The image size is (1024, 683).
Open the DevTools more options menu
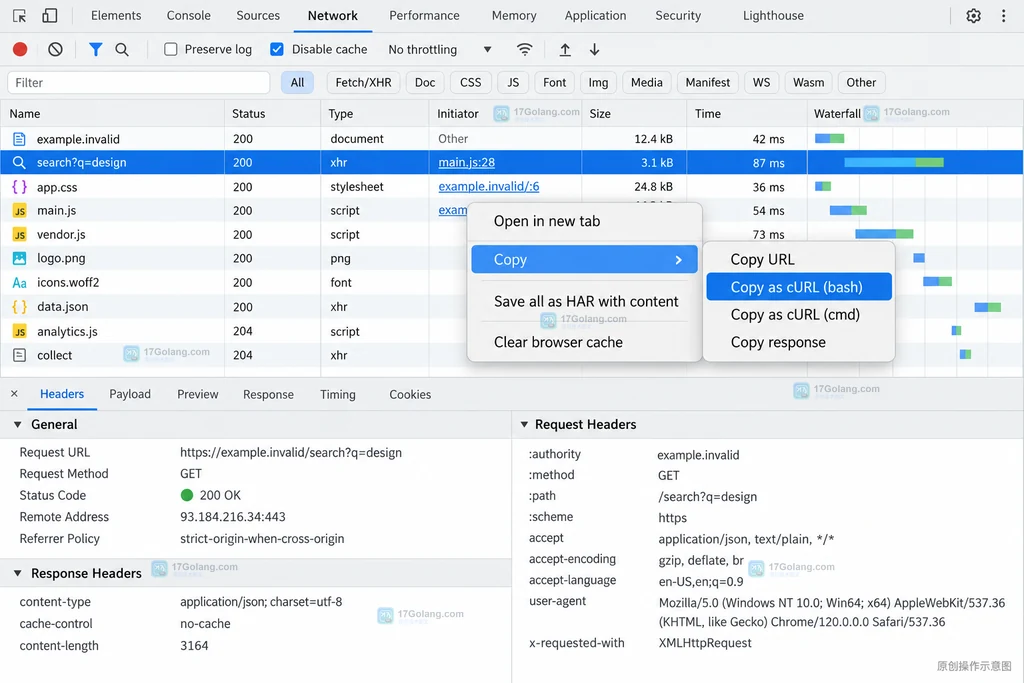pos(1004,16)
